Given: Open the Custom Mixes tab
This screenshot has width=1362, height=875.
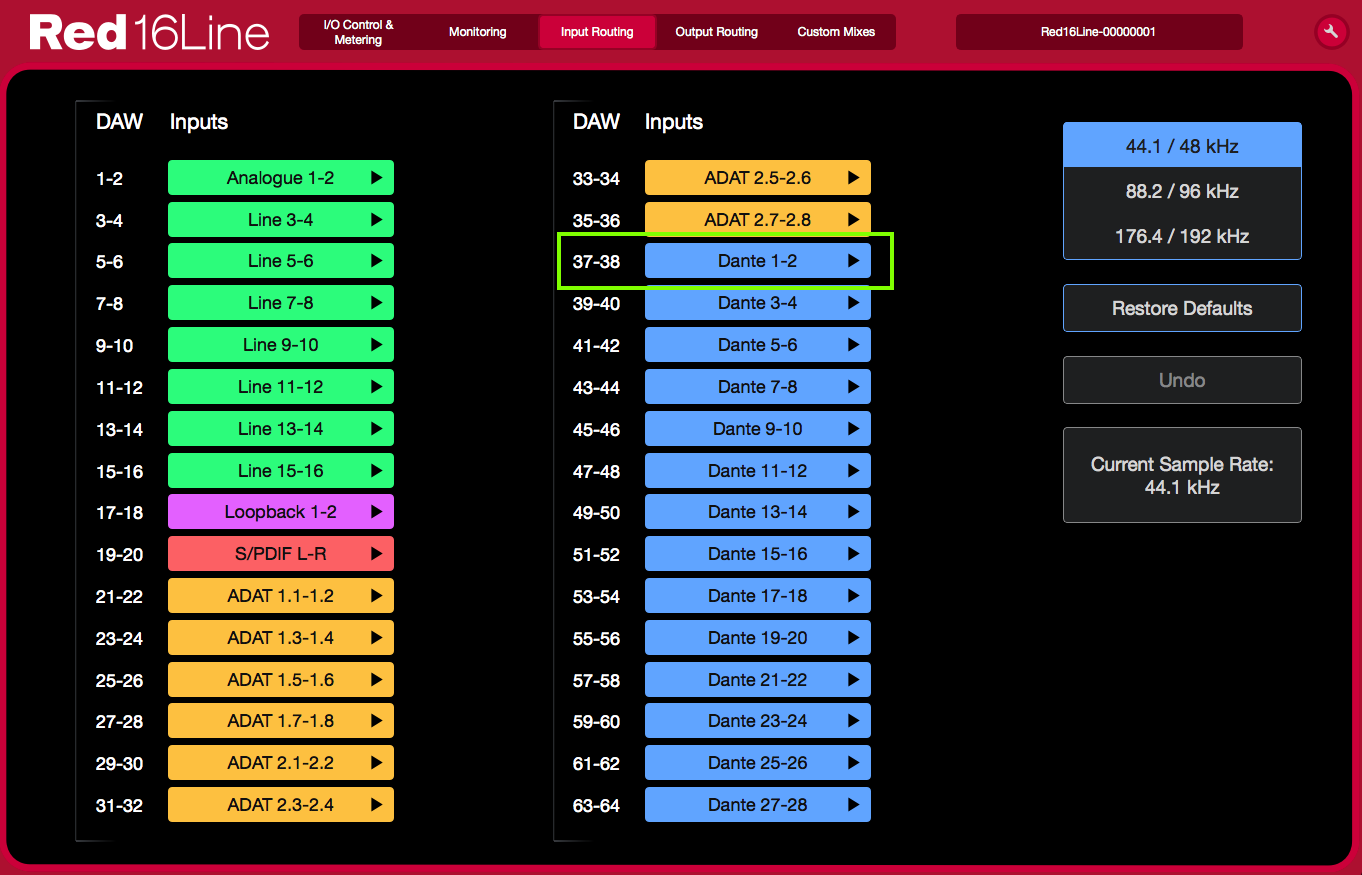Looking at the screenshot, I should pyautogui.click(x=836, y=32).
